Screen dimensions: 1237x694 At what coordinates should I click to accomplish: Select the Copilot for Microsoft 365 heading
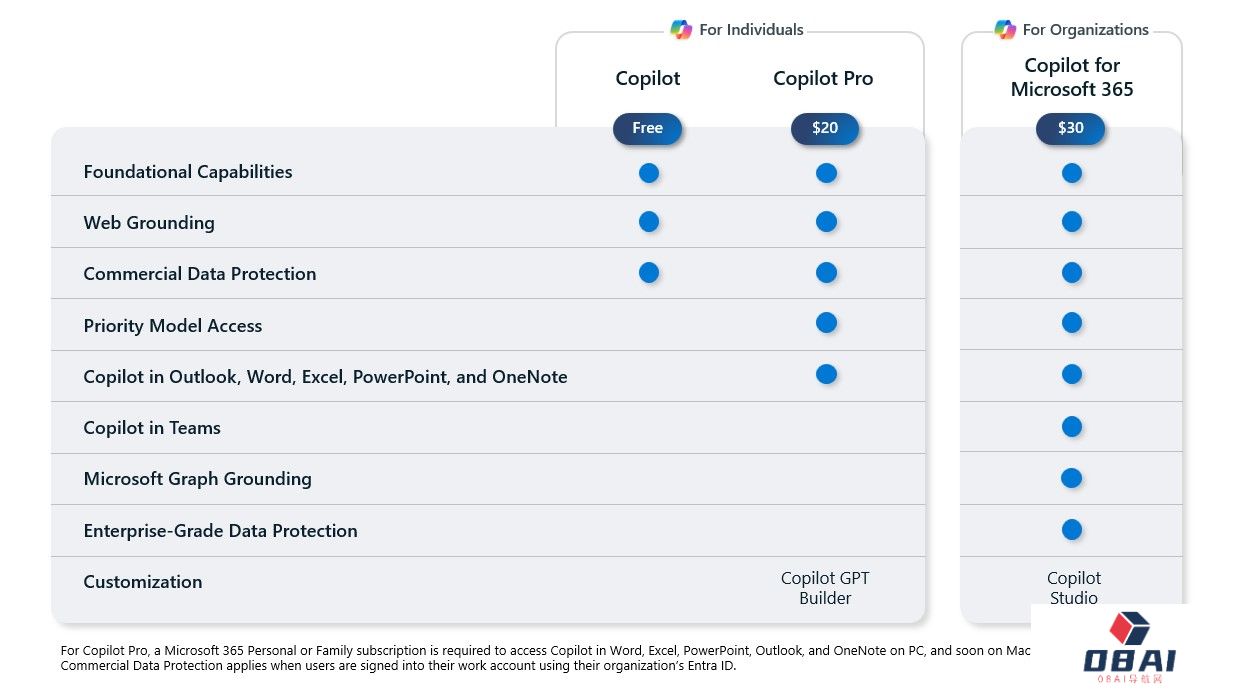(x=1072, y=77)
